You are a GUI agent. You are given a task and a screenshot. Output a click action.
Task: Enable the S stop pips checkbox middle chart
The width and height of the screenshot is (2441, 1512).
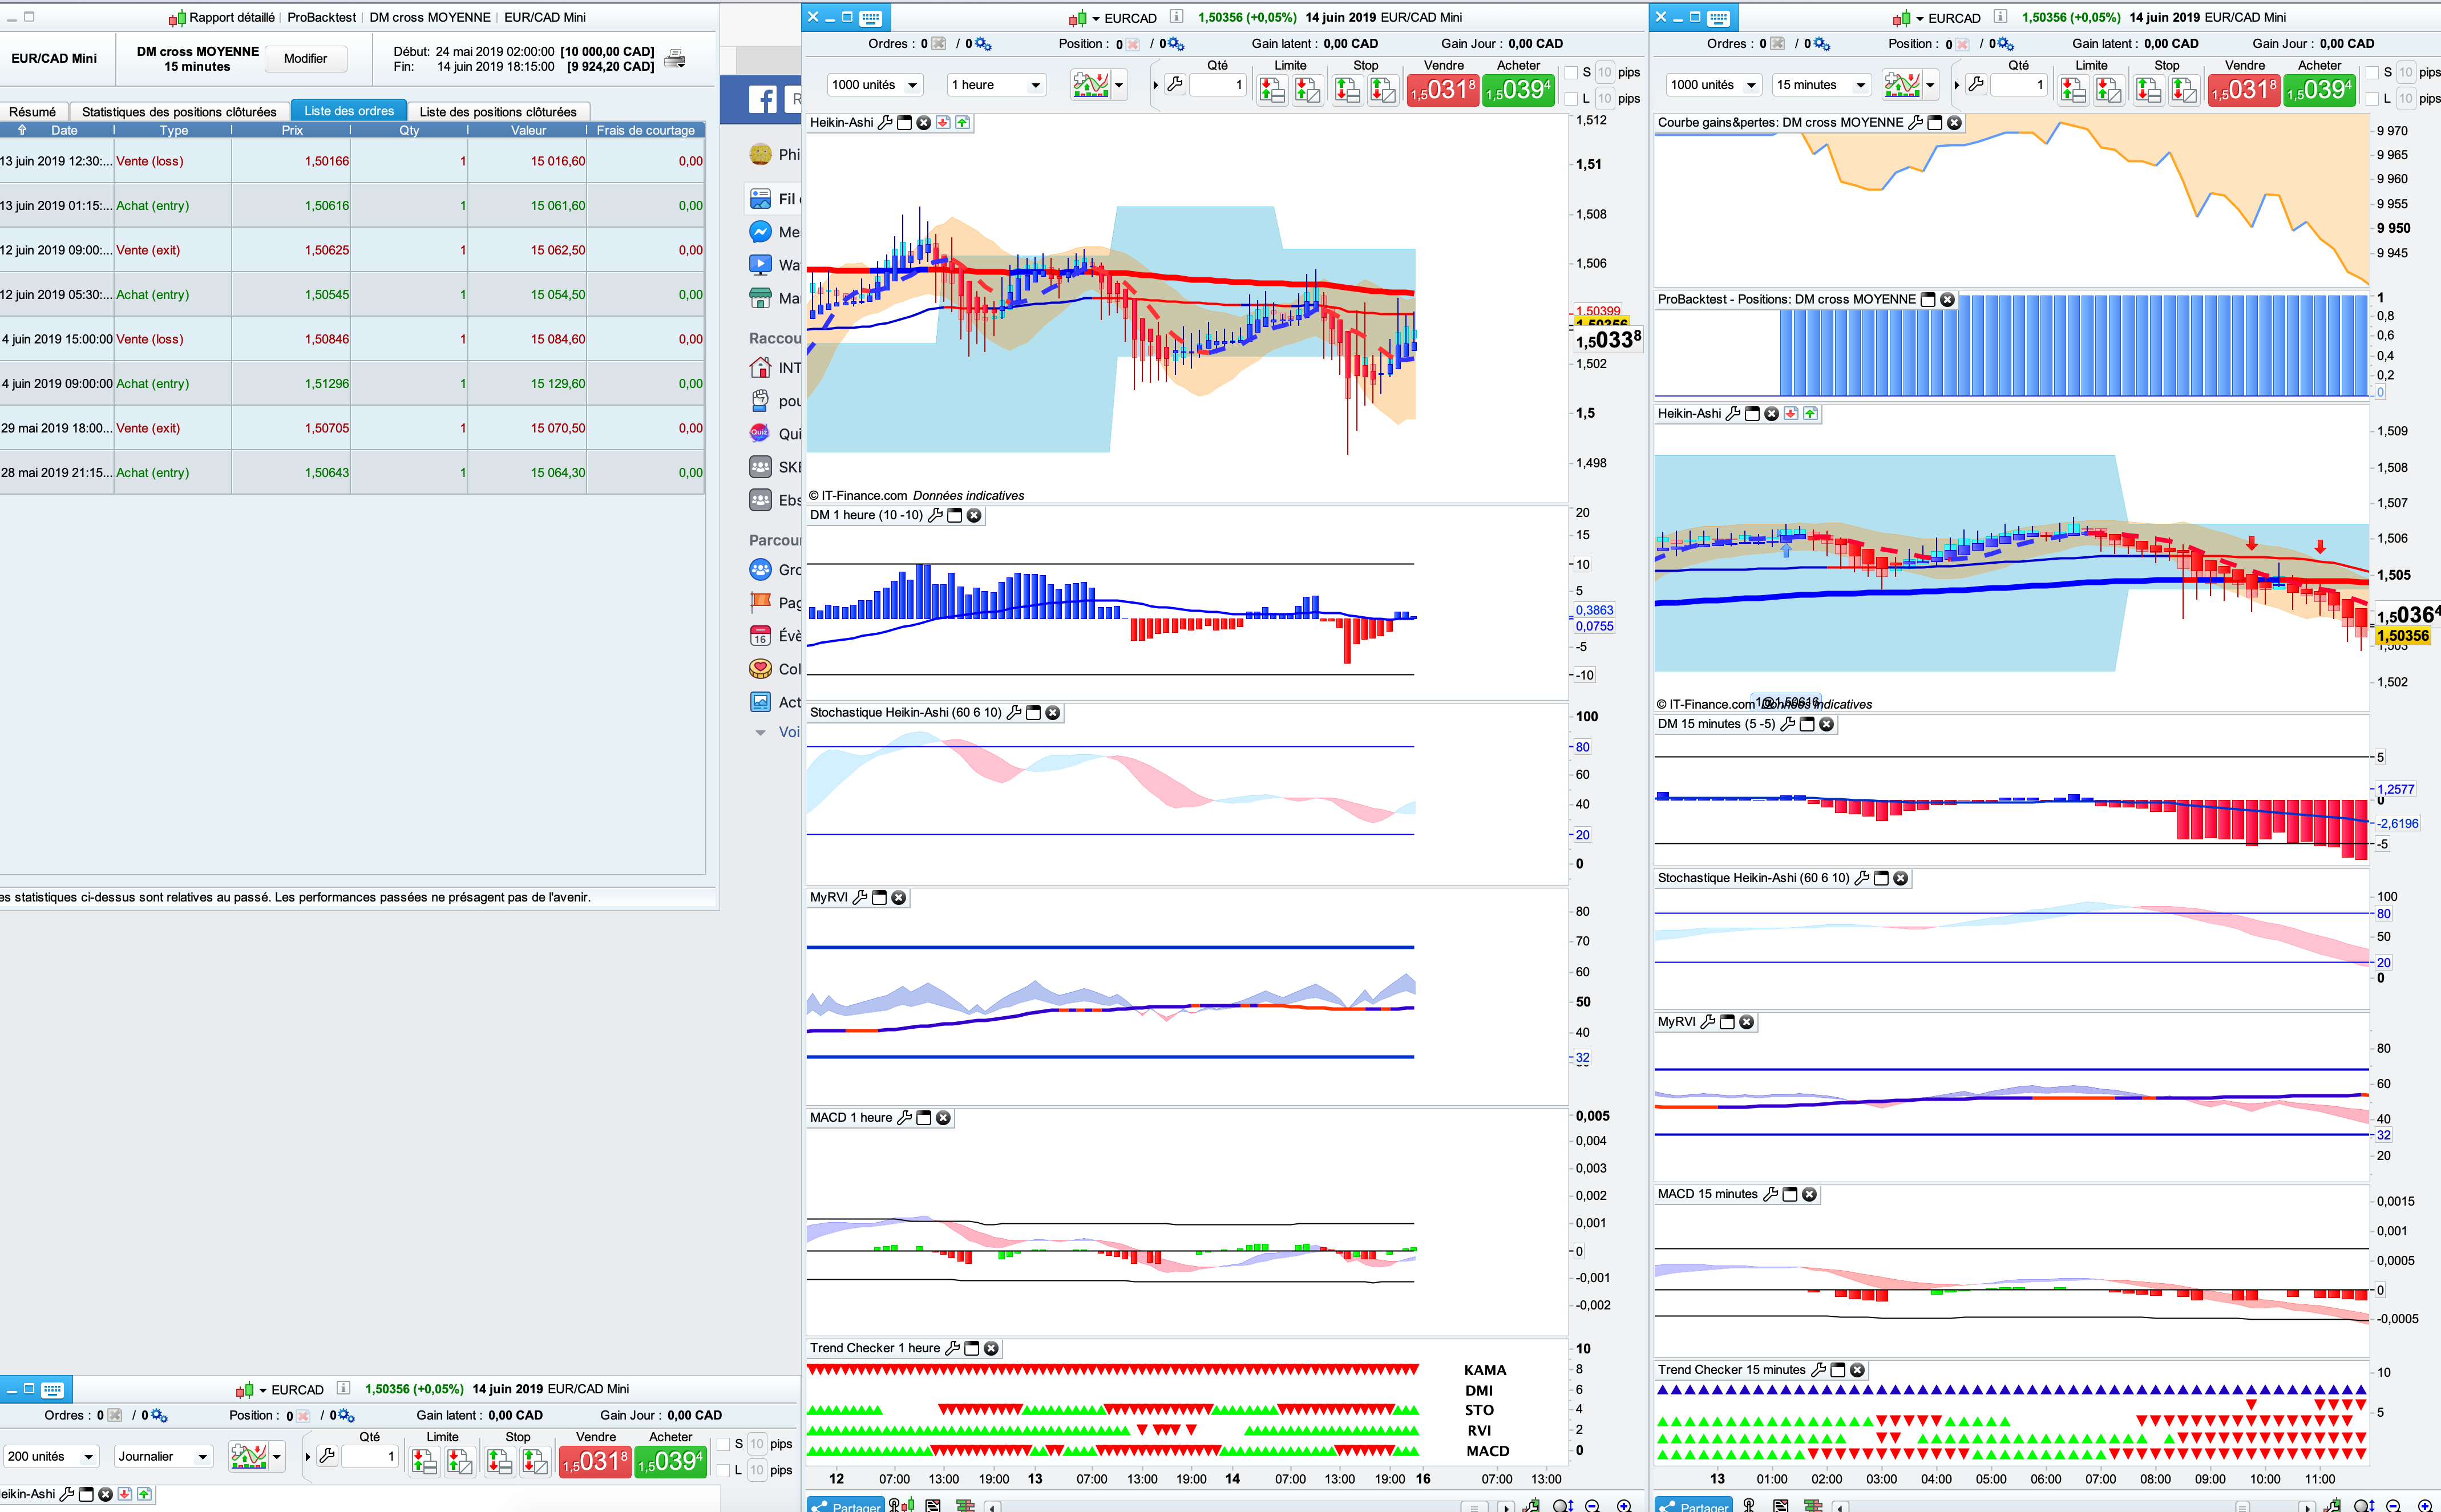pos(1571,72)
